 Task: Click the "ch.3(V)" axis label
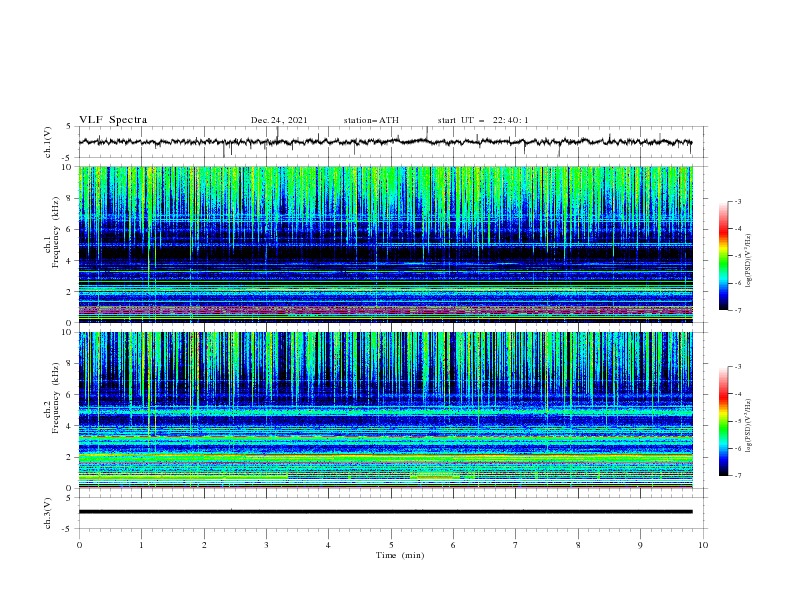coord(48,513)
